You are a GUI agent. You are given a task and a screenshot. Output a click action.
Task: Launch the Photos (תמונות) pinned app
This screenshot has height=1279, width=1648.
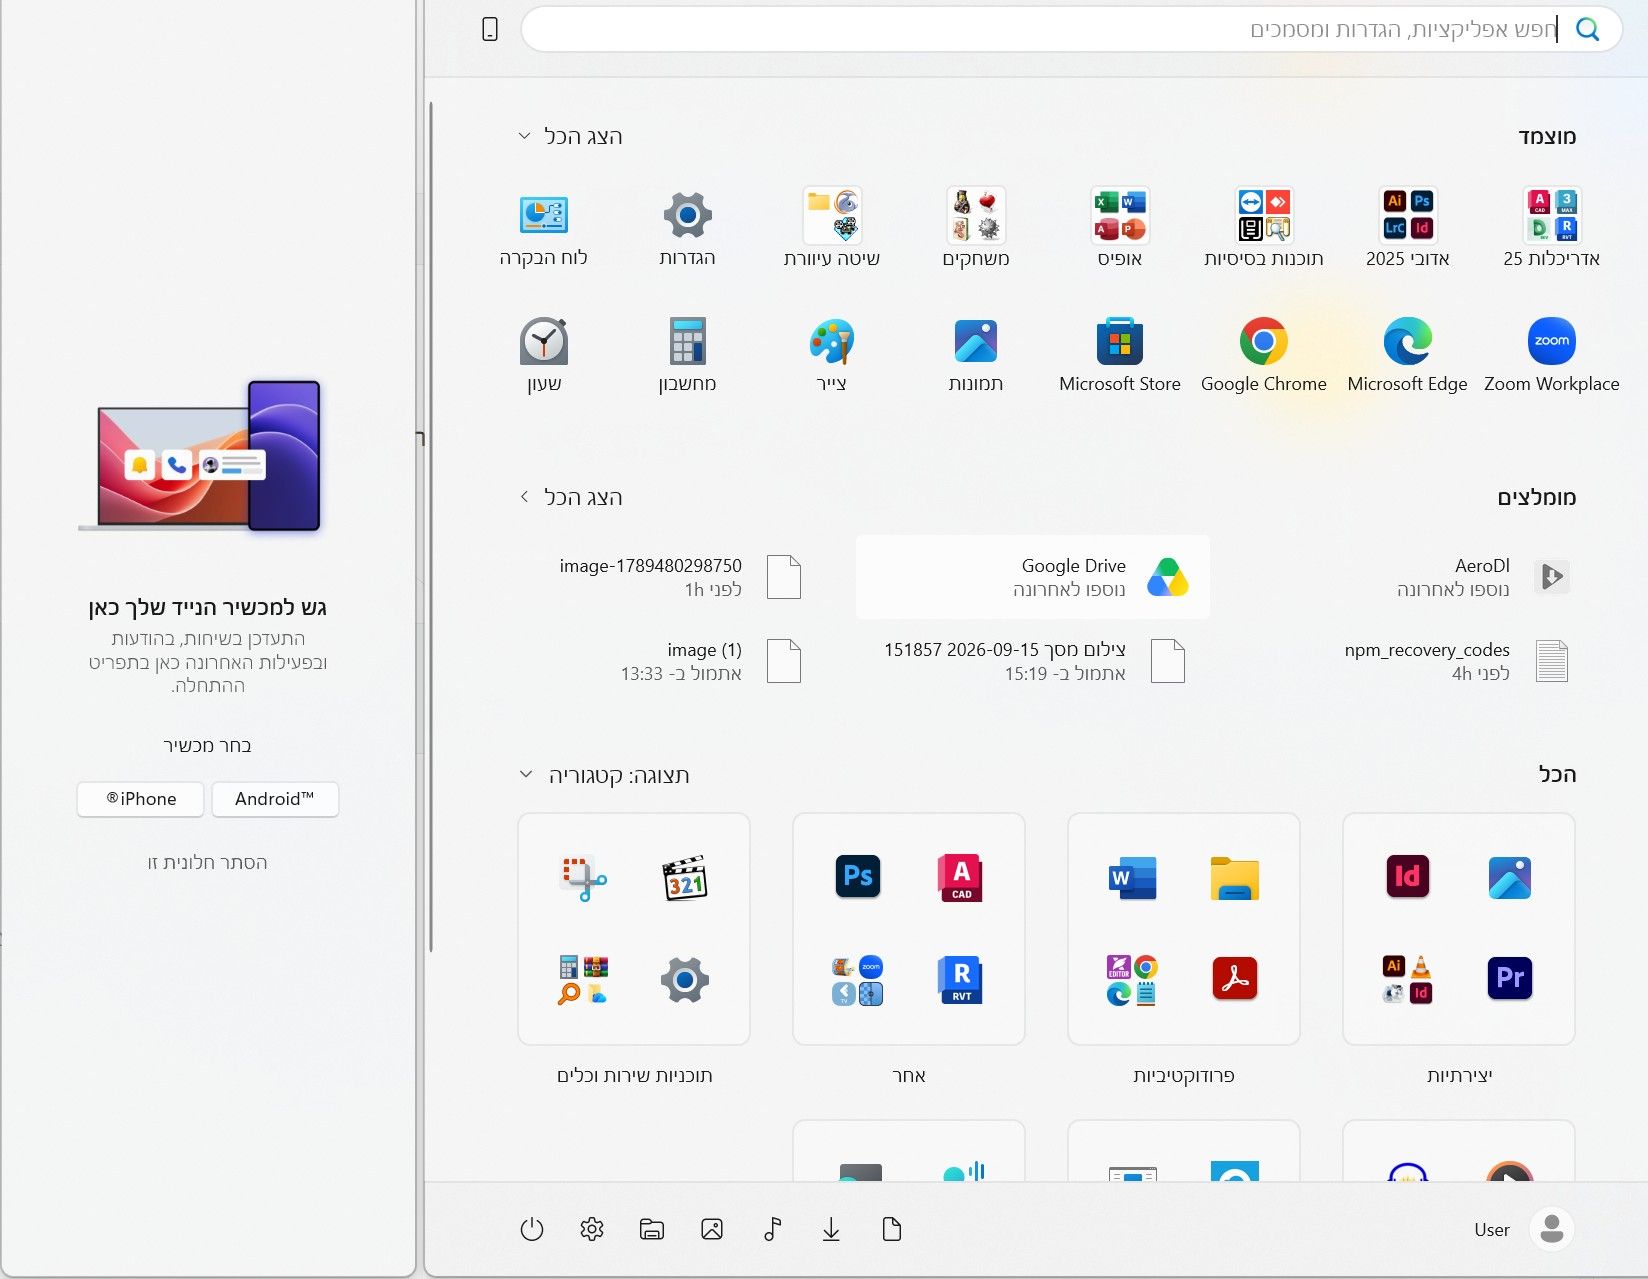[975, 355]
